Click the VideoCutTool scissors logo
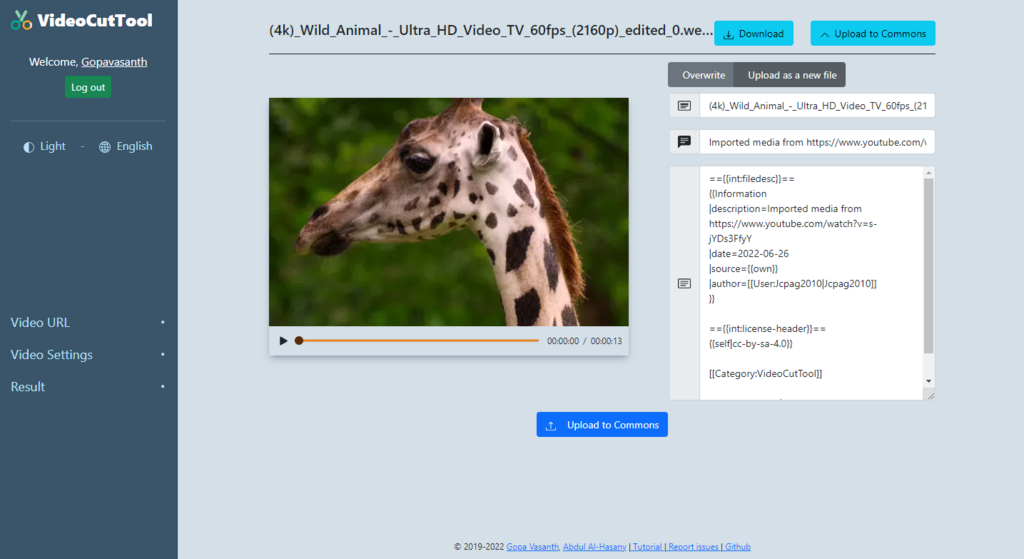The image size is (1024, 559). pos(21,20)
